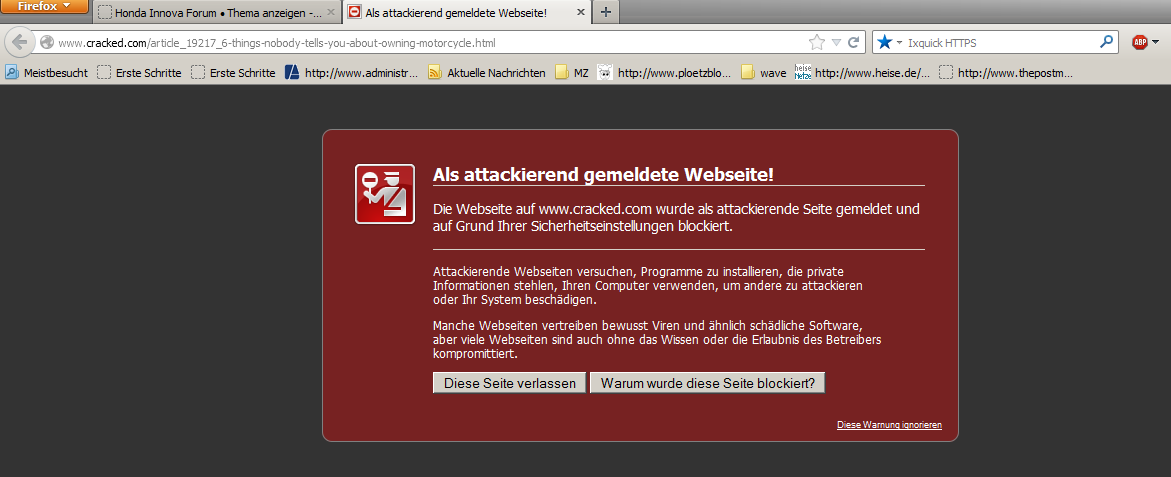This screenshot has width=1171, height=477.
Task: Click 'Diese Seite verlassen' button
Action: tap(509, 383)
